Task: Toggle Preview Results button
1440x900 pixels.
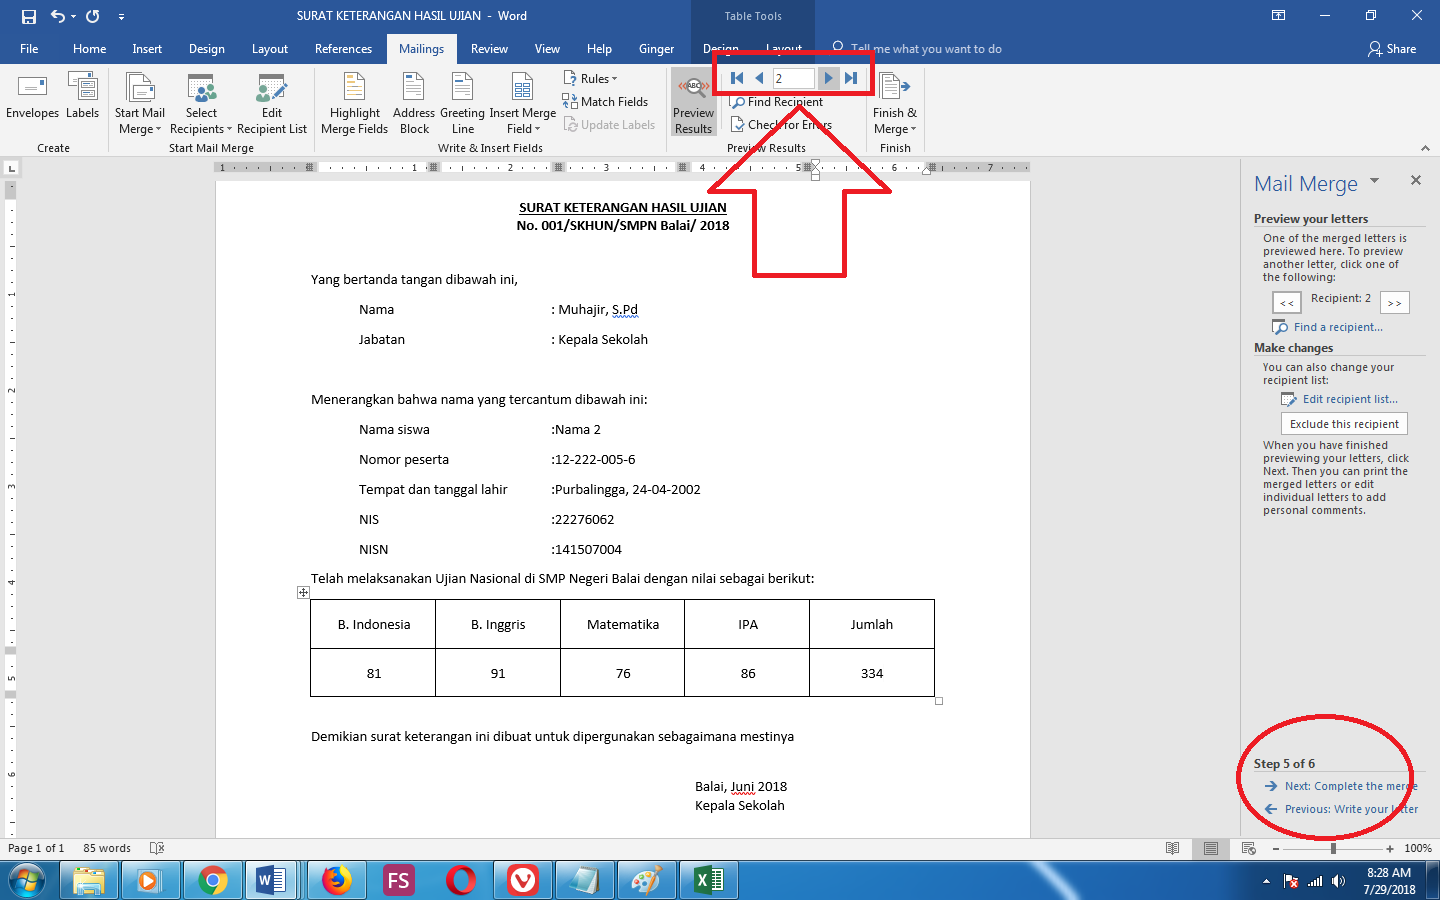Action: pos(693,103)
